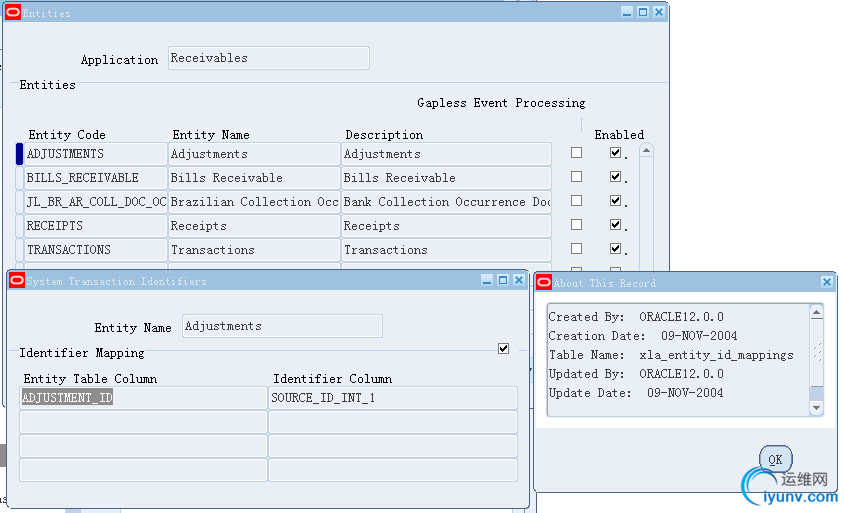The image size is (844, 513).
Task: Click scroll down arrow in About This Record
Action: tap(817, 408)
